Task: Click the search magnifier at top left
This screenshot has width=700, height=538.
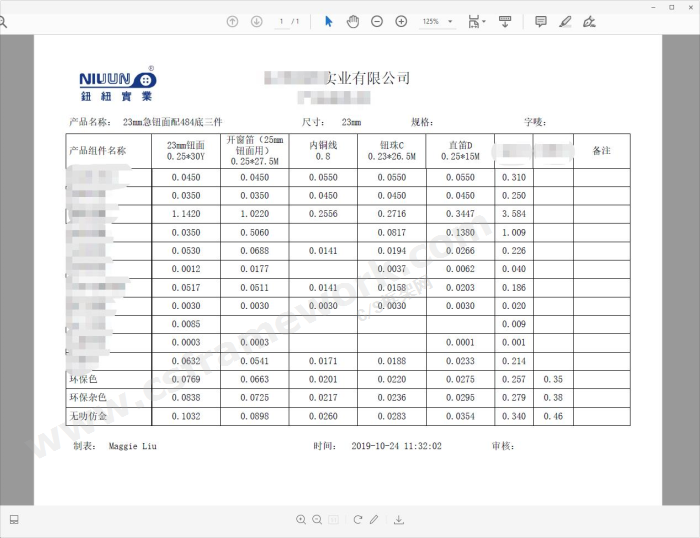Action: tap(3, 21)
